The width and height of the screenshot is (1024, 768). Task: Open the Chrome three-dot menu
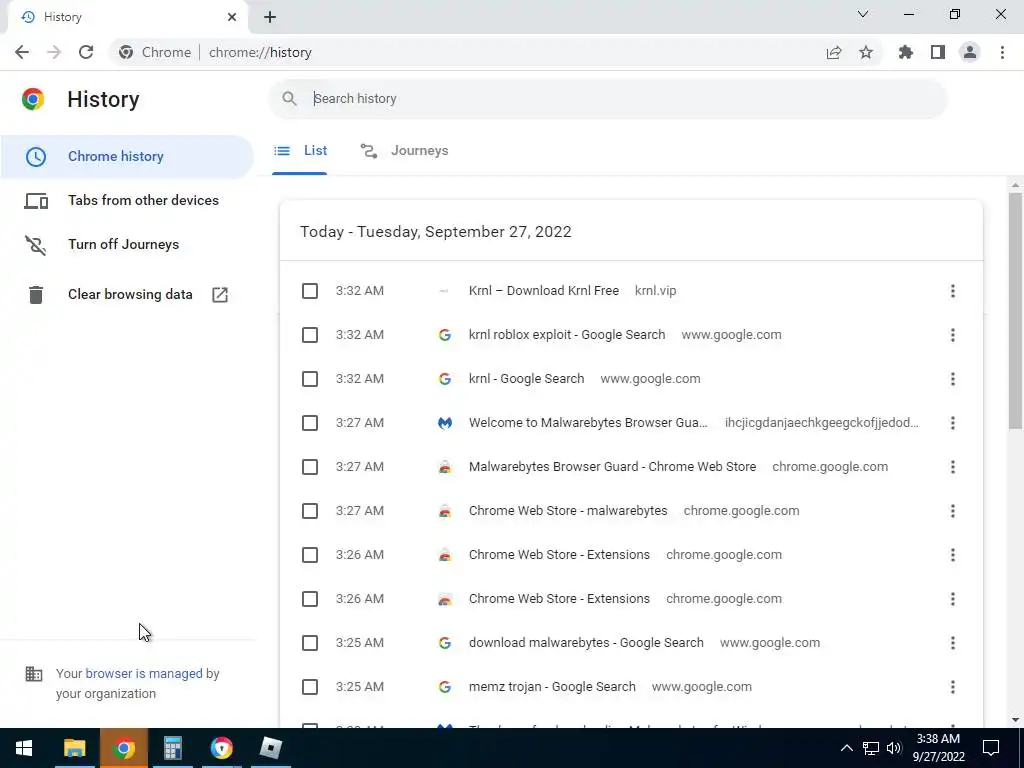(x=1002, y=52)
